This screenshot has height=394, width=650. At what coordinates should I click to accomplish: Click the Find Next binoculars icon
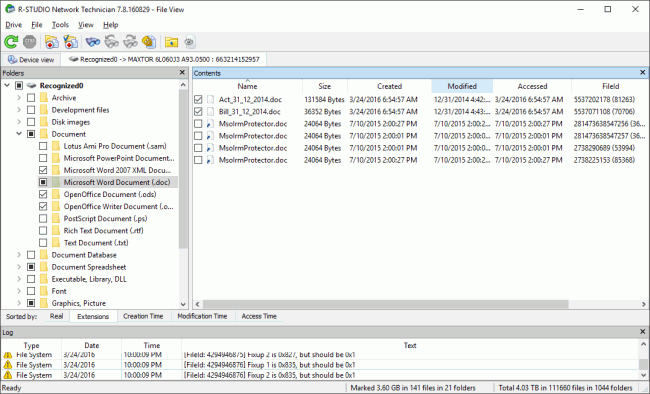tap(130, 41)
